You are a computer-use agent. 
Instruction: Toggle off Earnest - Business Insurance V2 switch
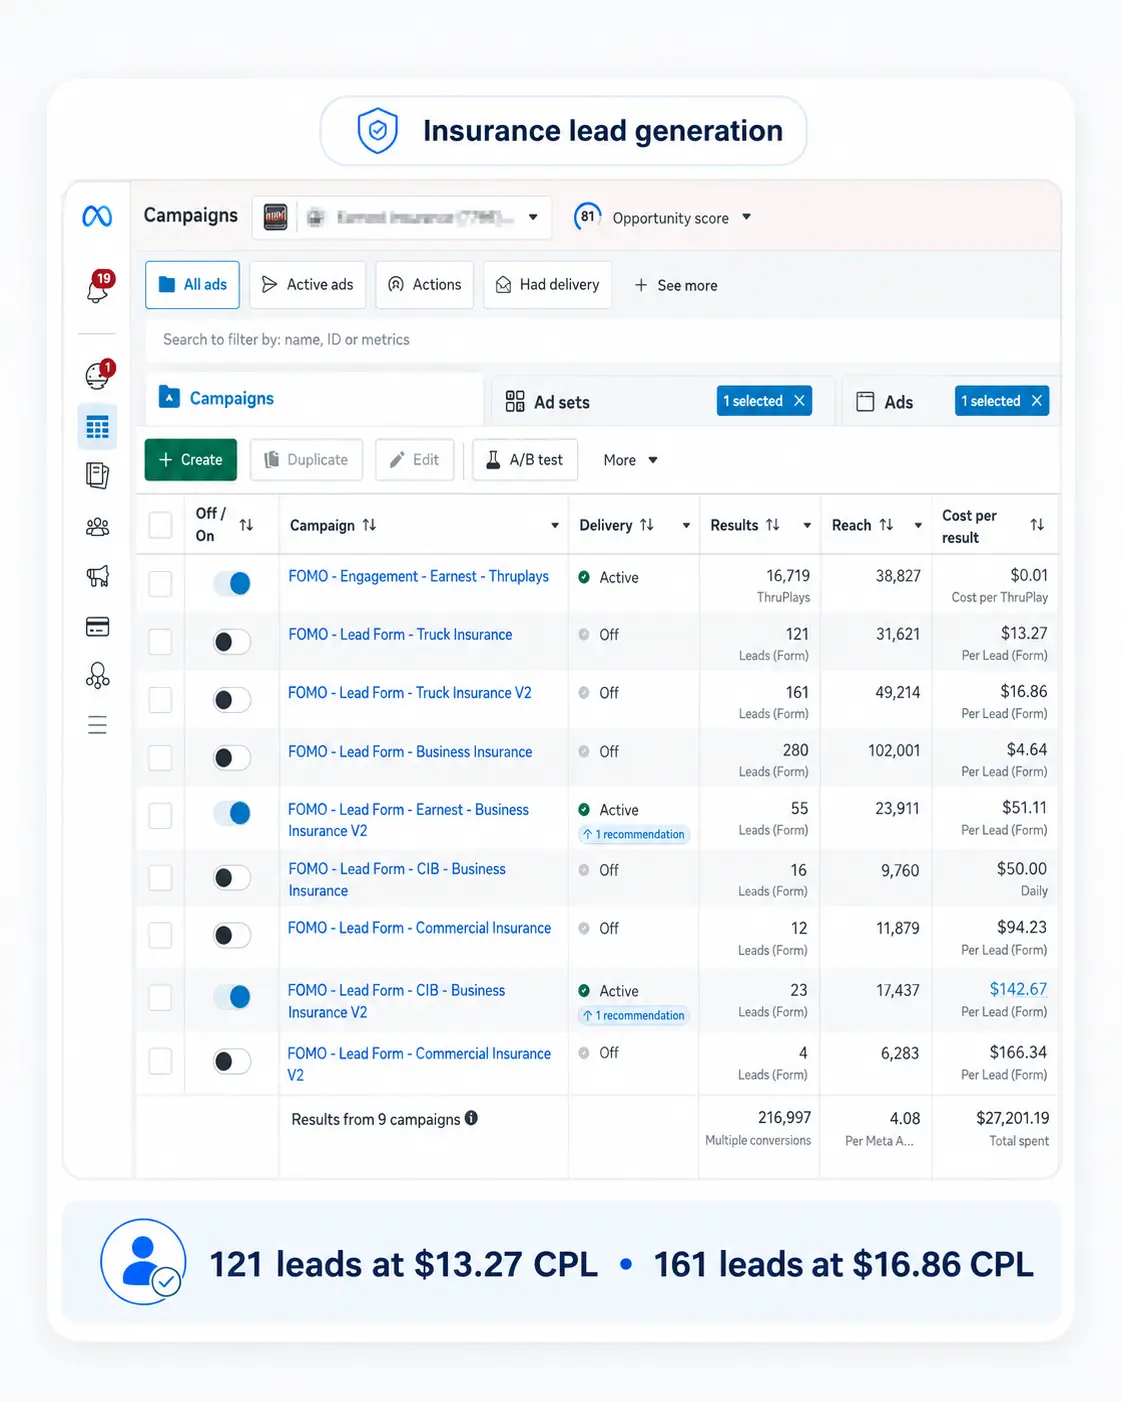point(232,813)
